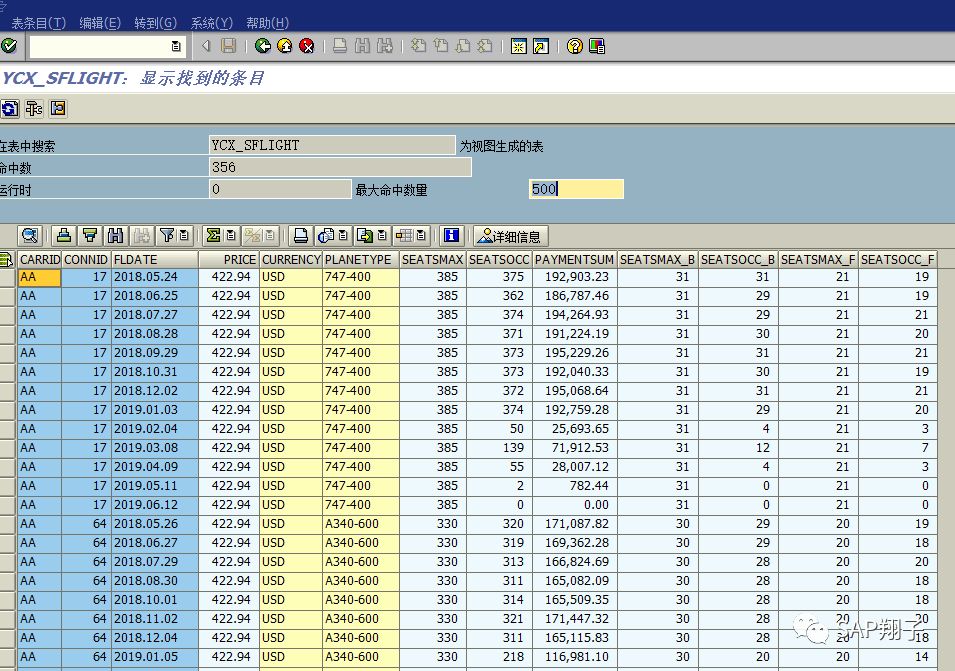This screenshot has height=671, width=955.
Task: Click the green Back arrow icon
Action: (x=263, y=46)
